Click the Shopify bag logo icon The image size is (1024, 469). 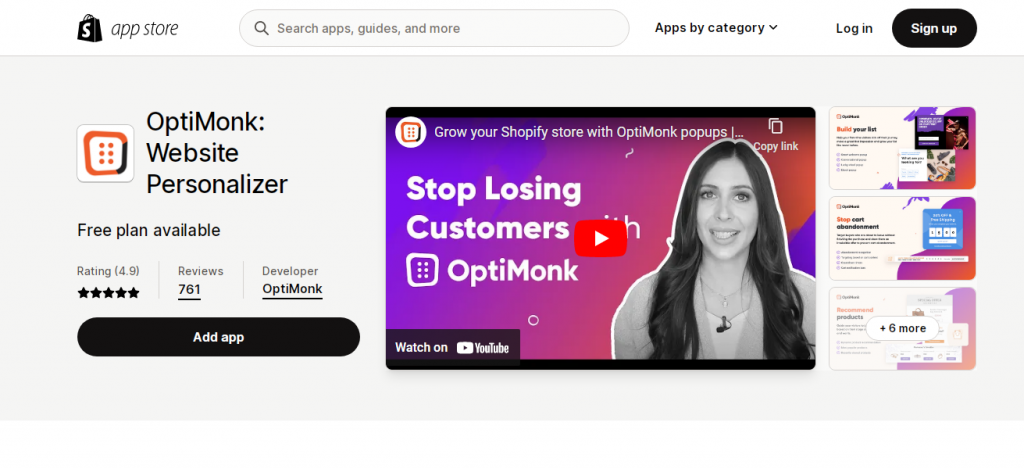tap(89, 28)
